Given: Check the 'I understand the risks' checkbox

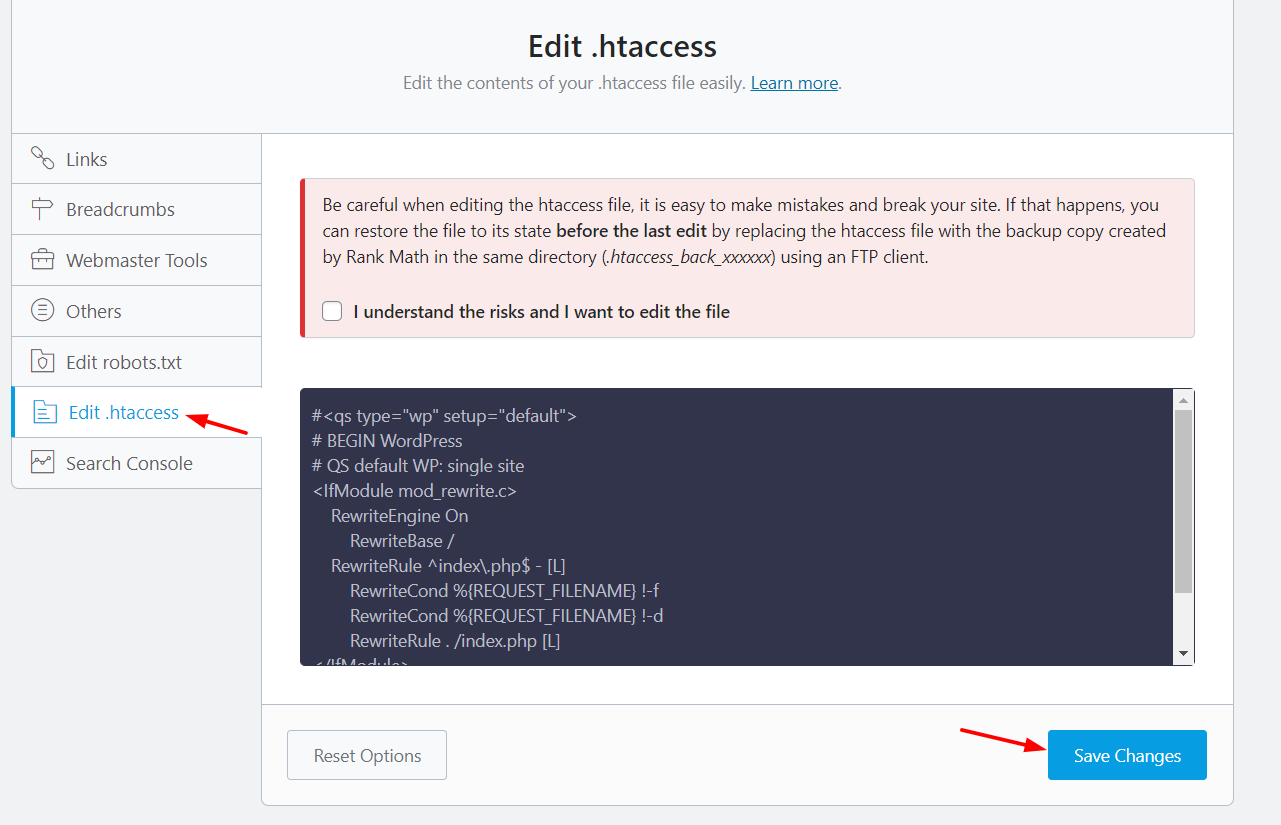Looking at the screenshot, I should (332, 311).
